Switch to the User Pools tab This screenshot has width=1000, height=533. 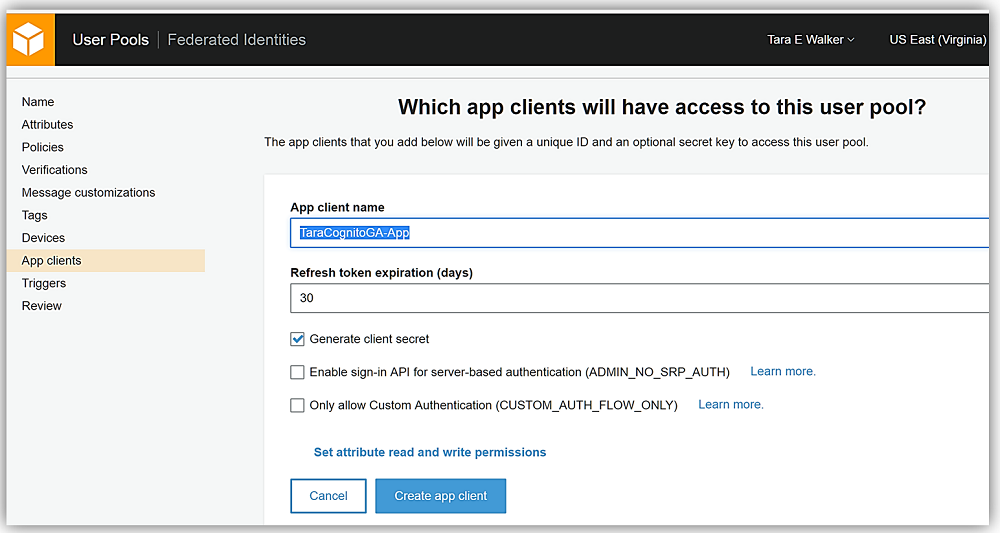point(110,40)
